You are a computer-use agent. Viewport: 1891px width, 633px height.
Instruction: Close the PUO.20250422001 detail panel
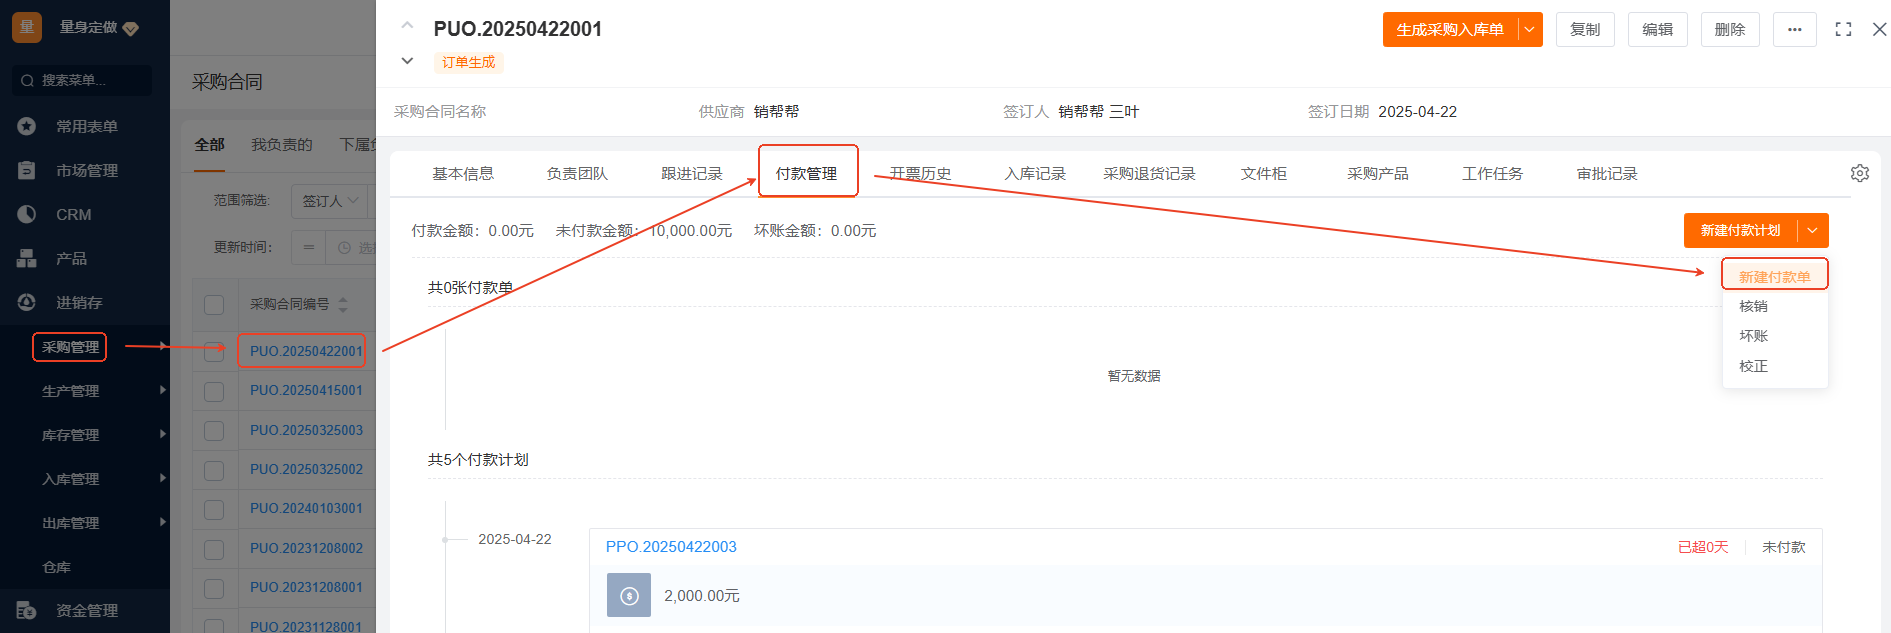click(x=1880, y=30)
